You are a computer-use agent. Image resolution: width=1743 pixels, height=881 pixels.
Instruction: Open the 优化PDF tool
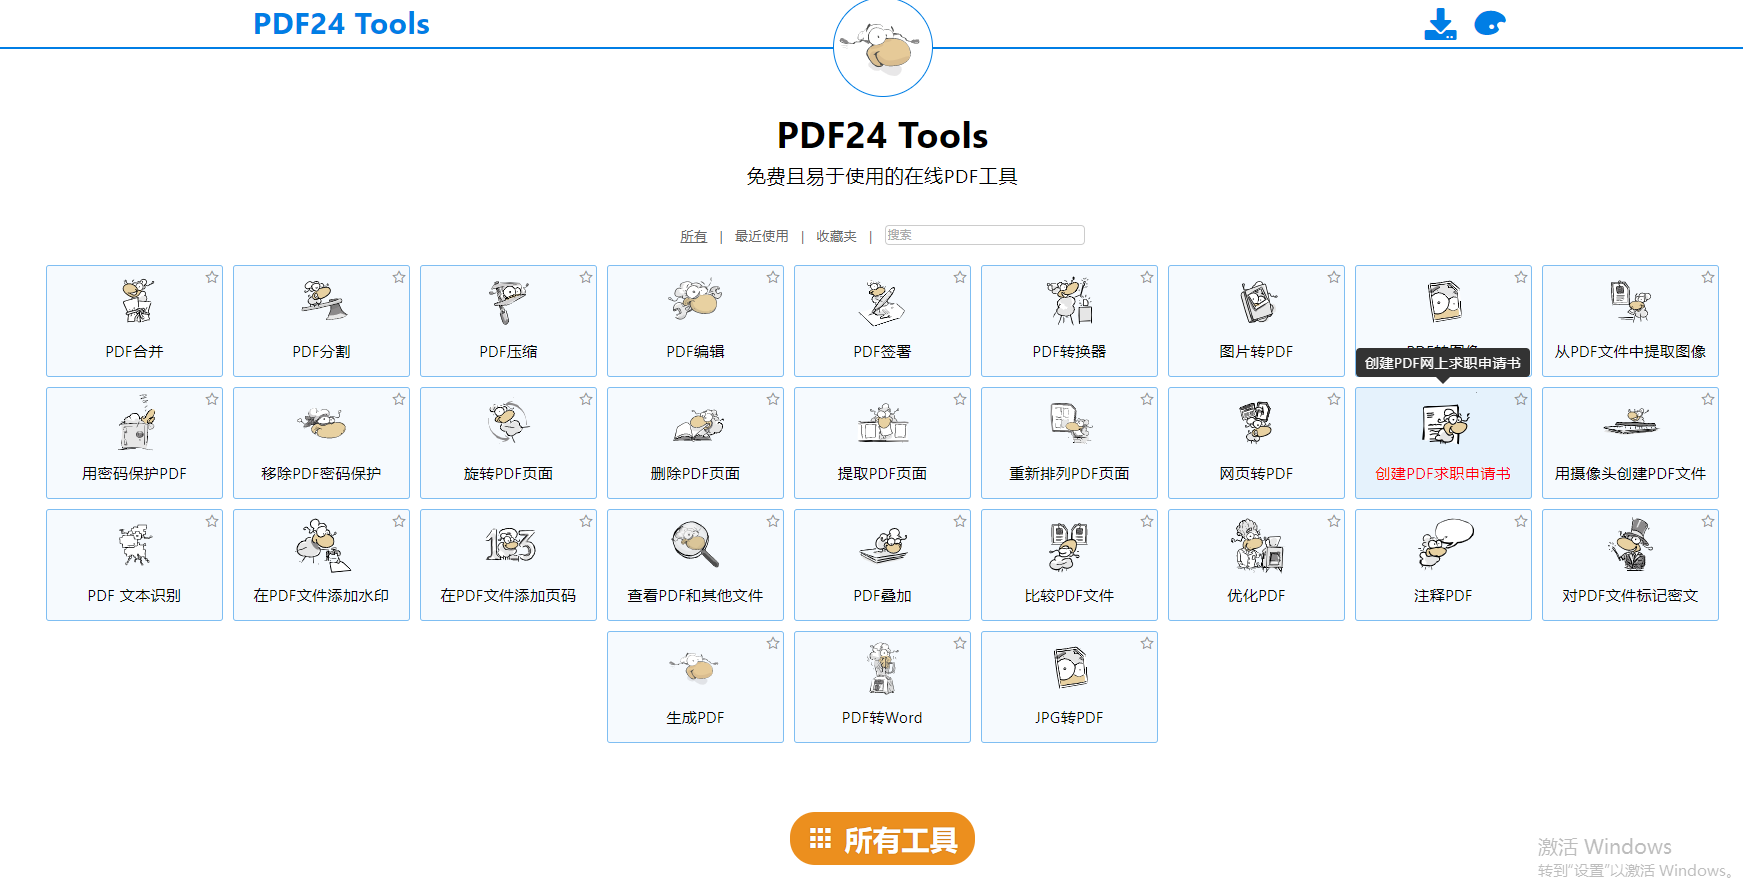point(1256,565)
